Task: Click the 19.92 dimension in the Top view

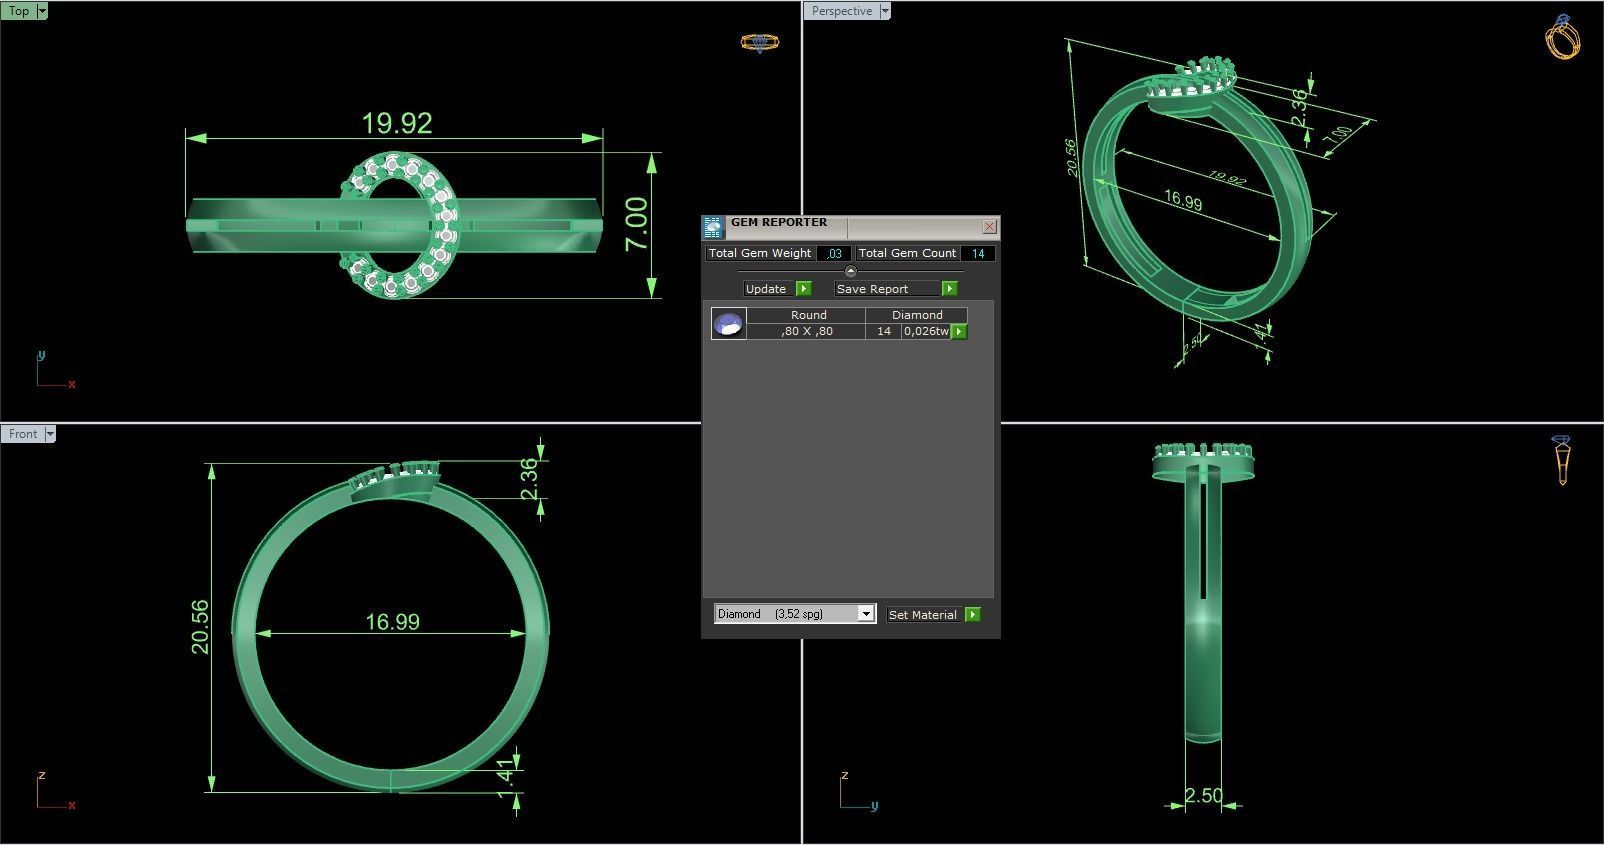Action: 397,123
